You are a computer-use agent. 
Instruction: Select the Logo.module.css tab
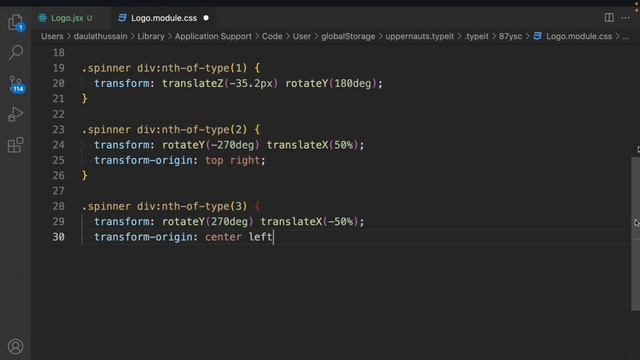[163, 18]
